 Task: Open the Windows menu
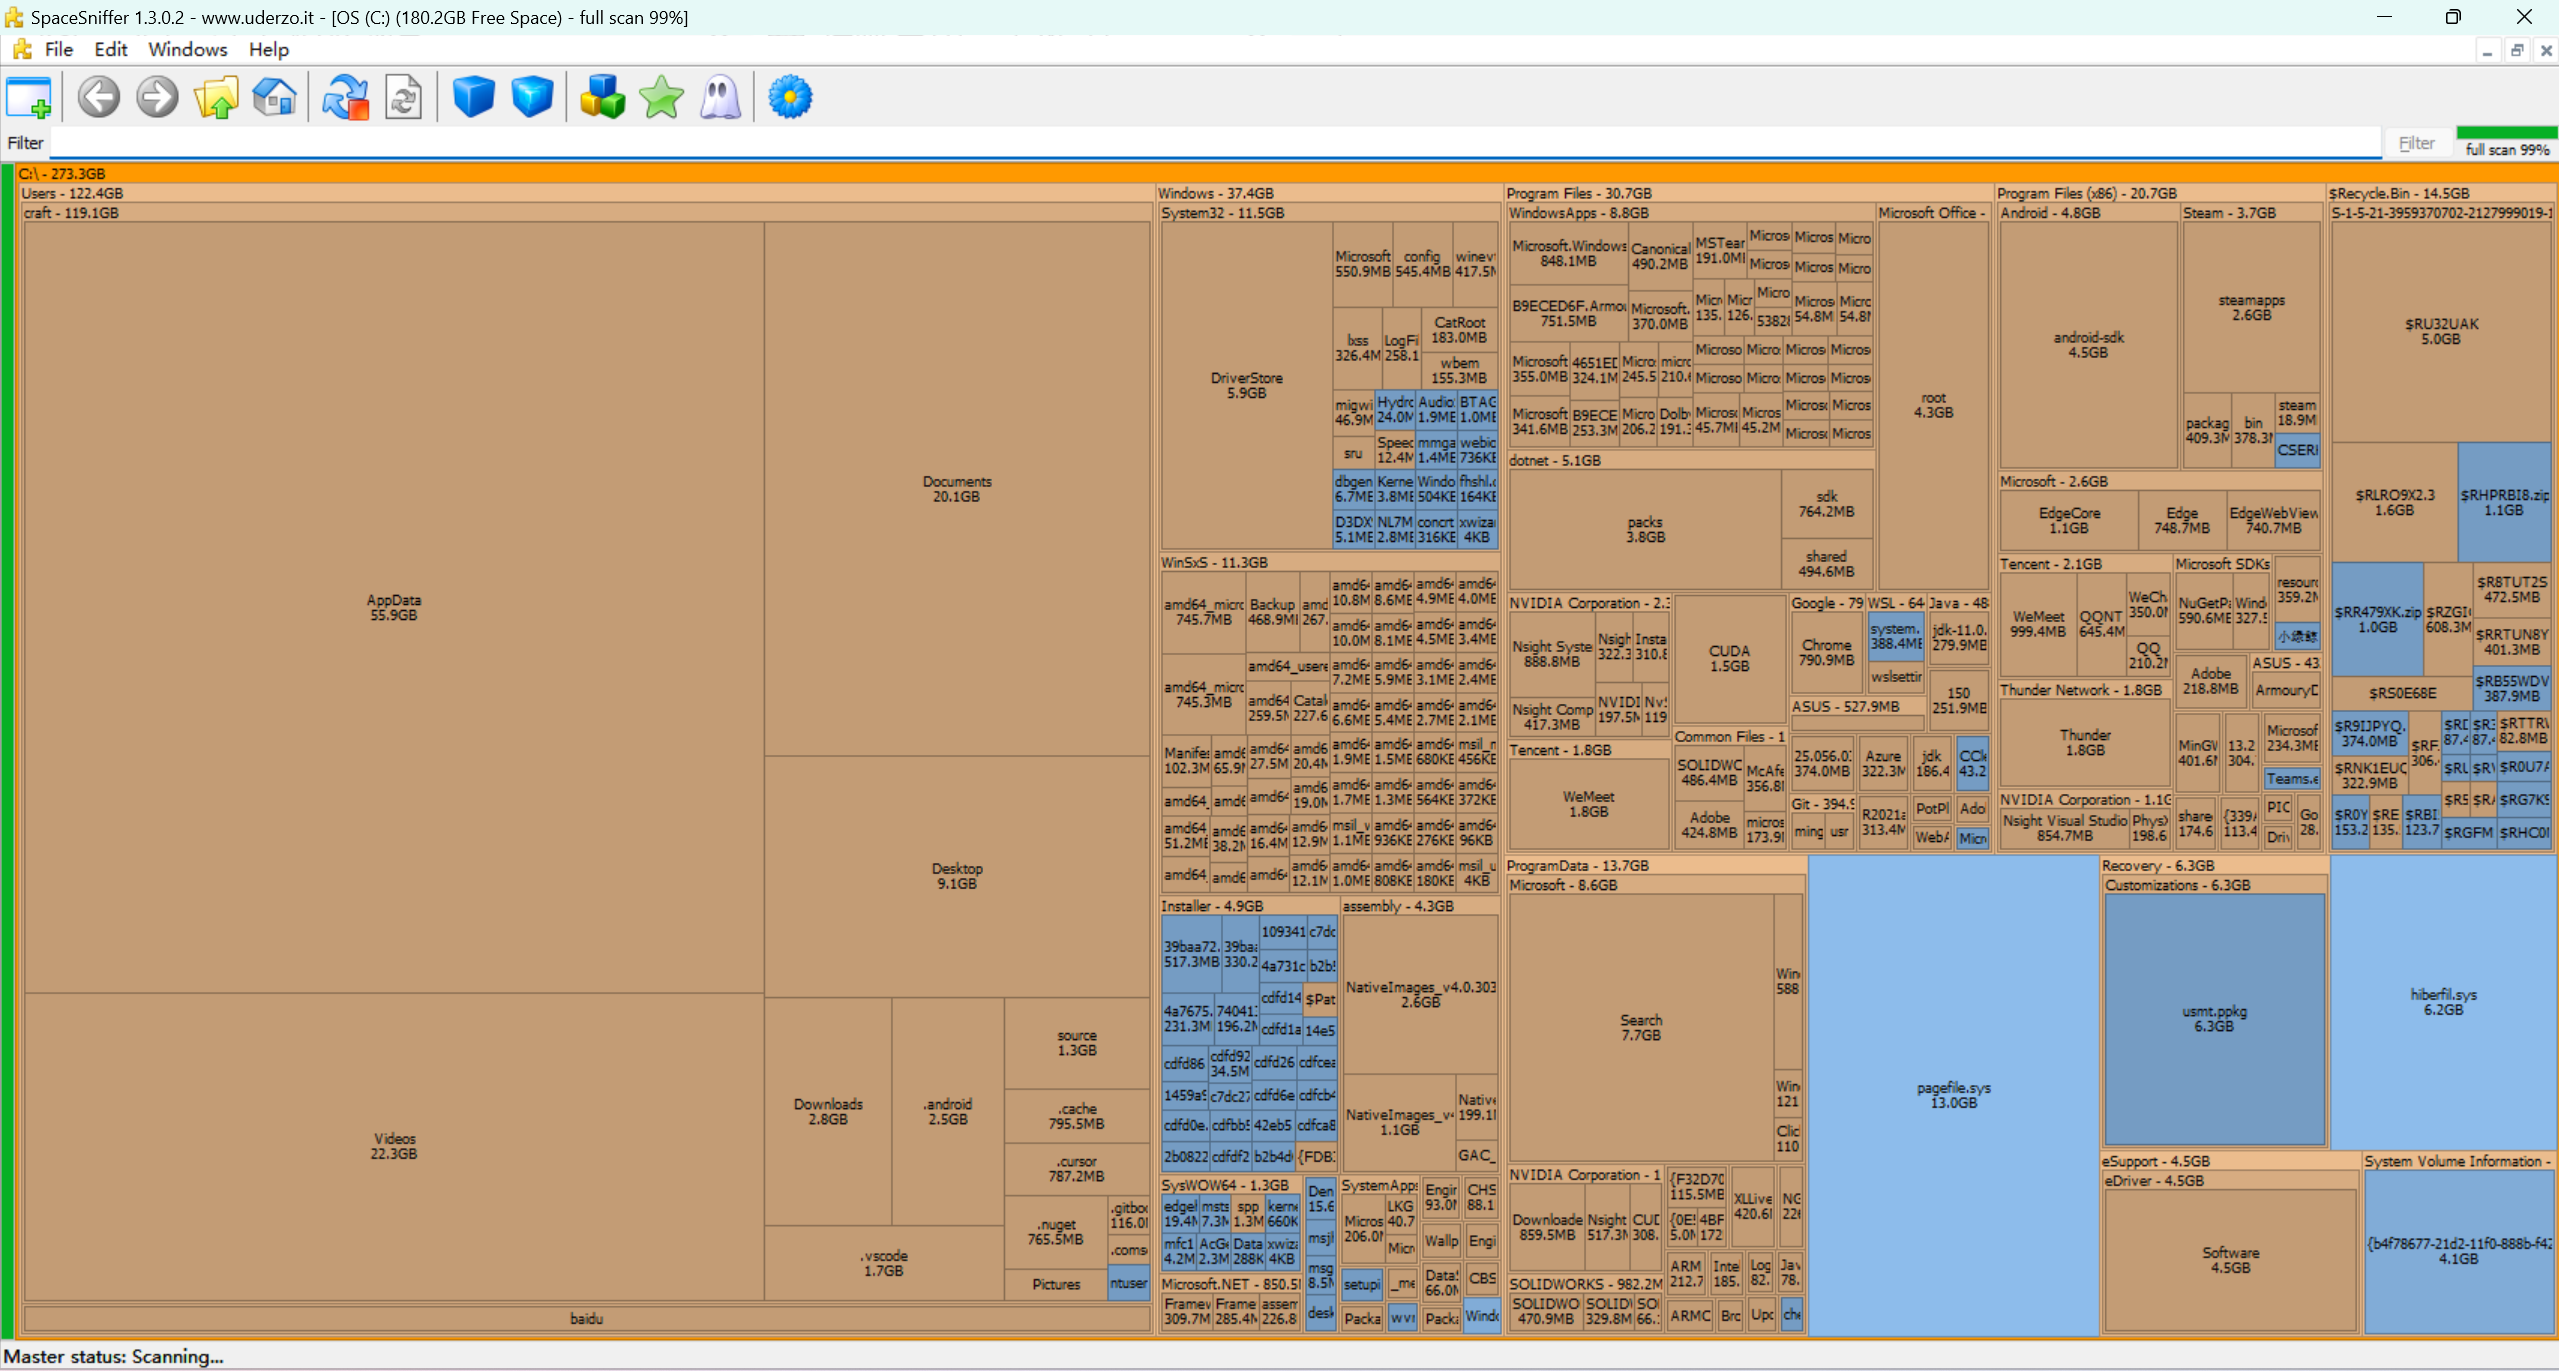pyautogui.click(x=187, y=49)
